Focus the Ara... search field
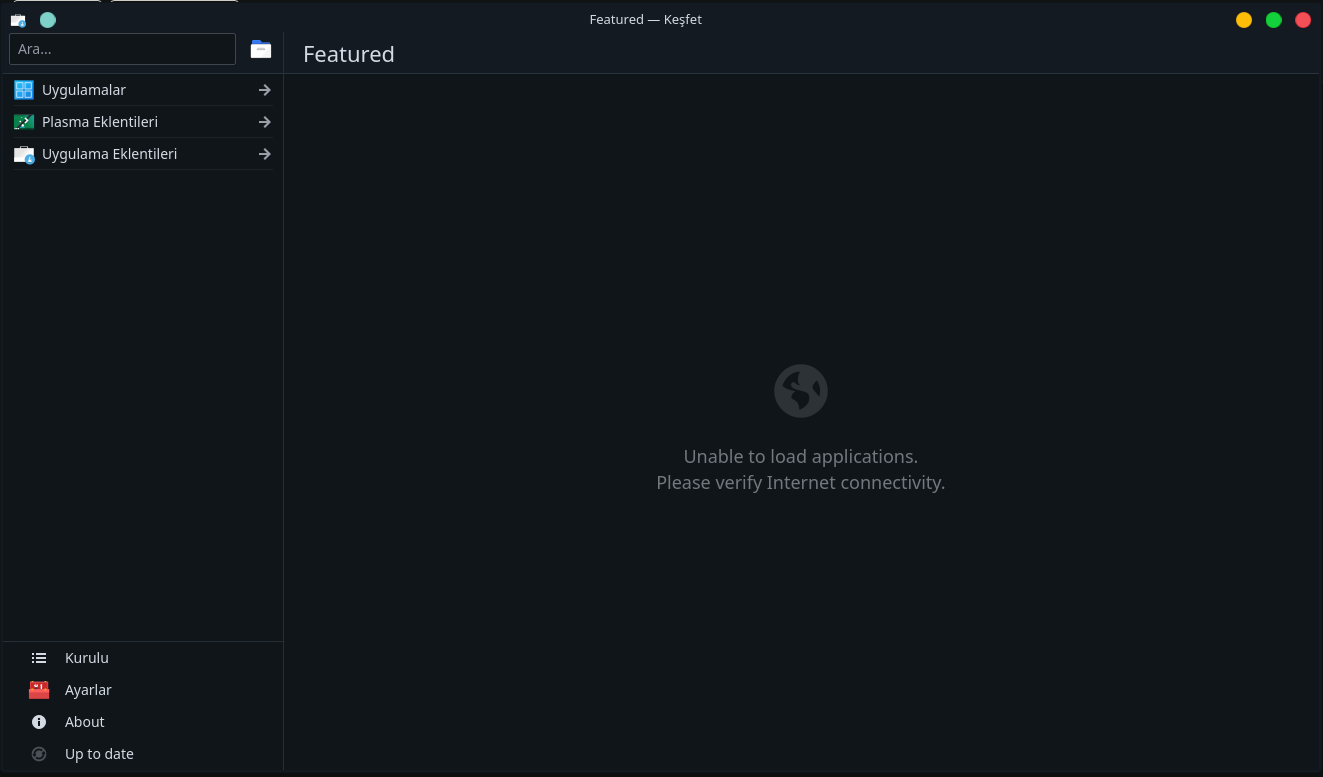Image resolution: width=1323 pixels, height=777 pixels. pos(122,49)
